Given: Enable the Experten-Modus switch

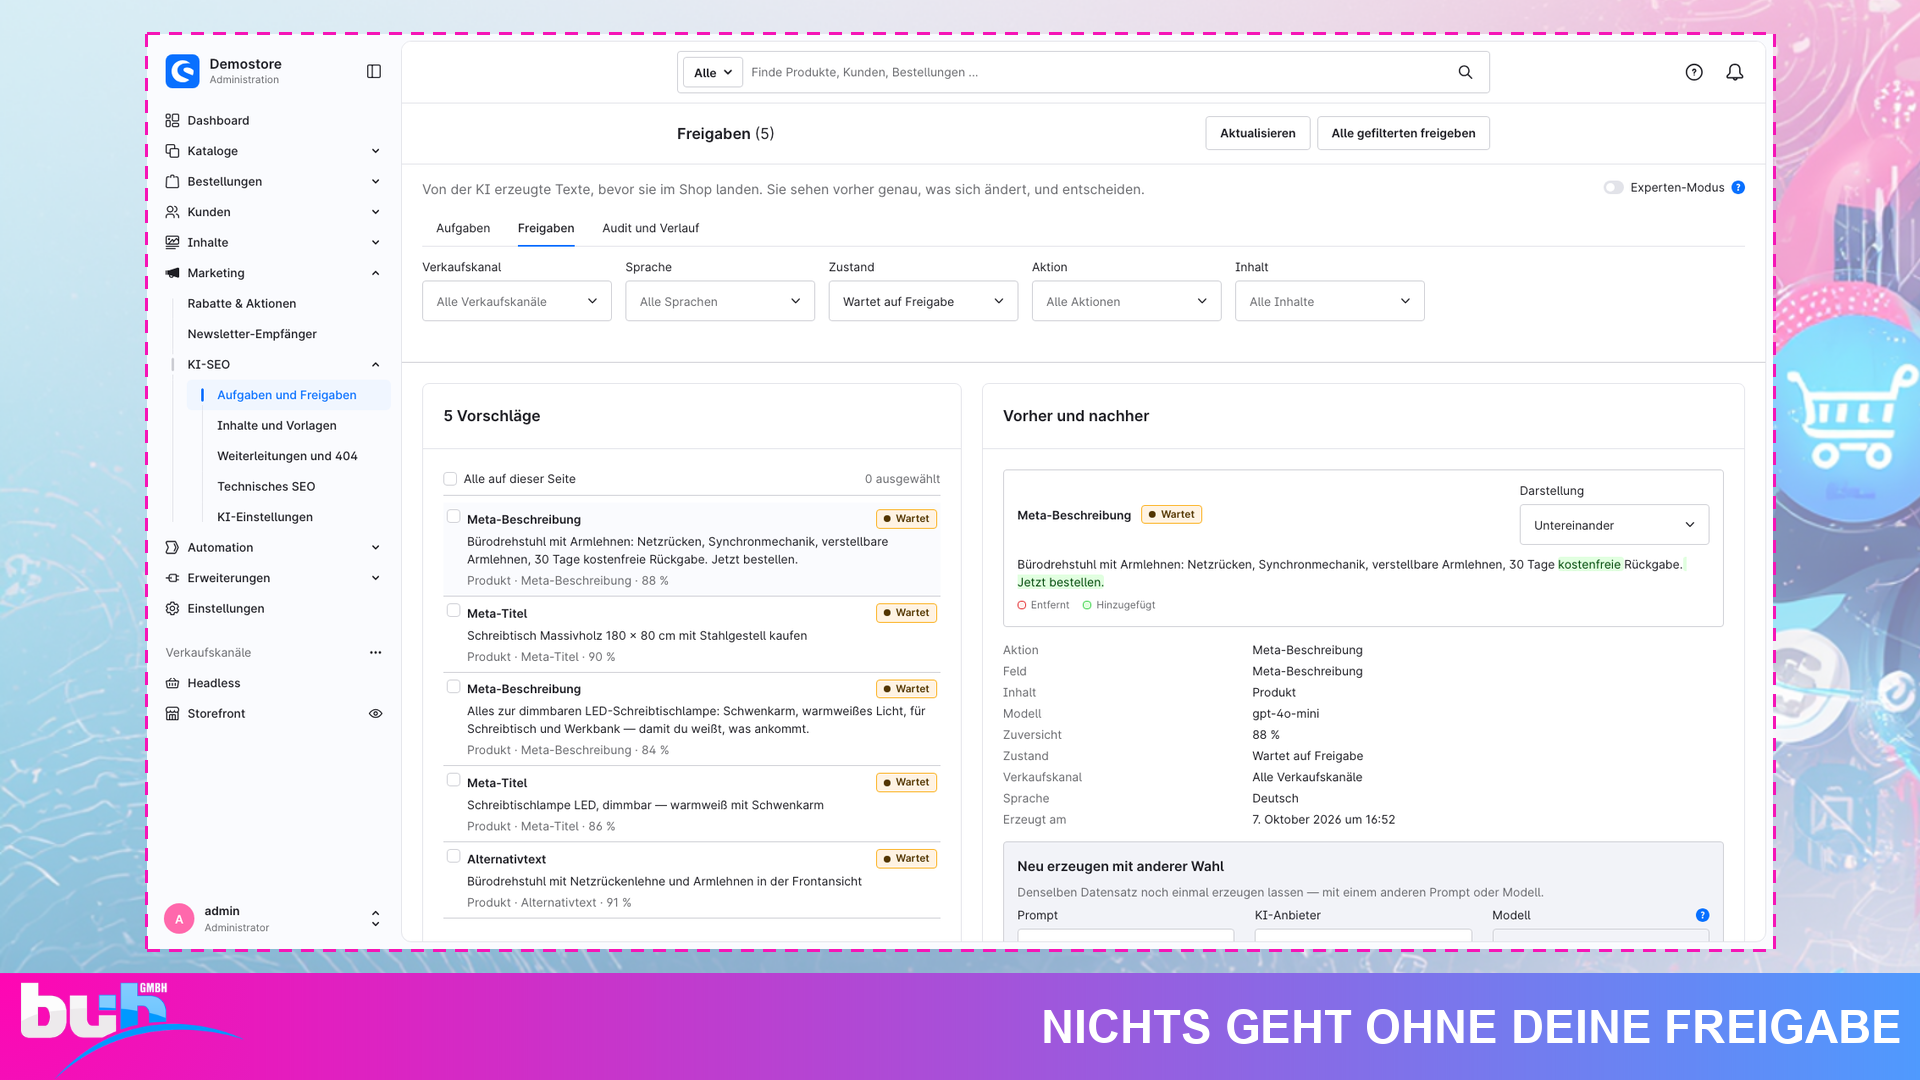Looking at the screenshot, I should 1613,187.
